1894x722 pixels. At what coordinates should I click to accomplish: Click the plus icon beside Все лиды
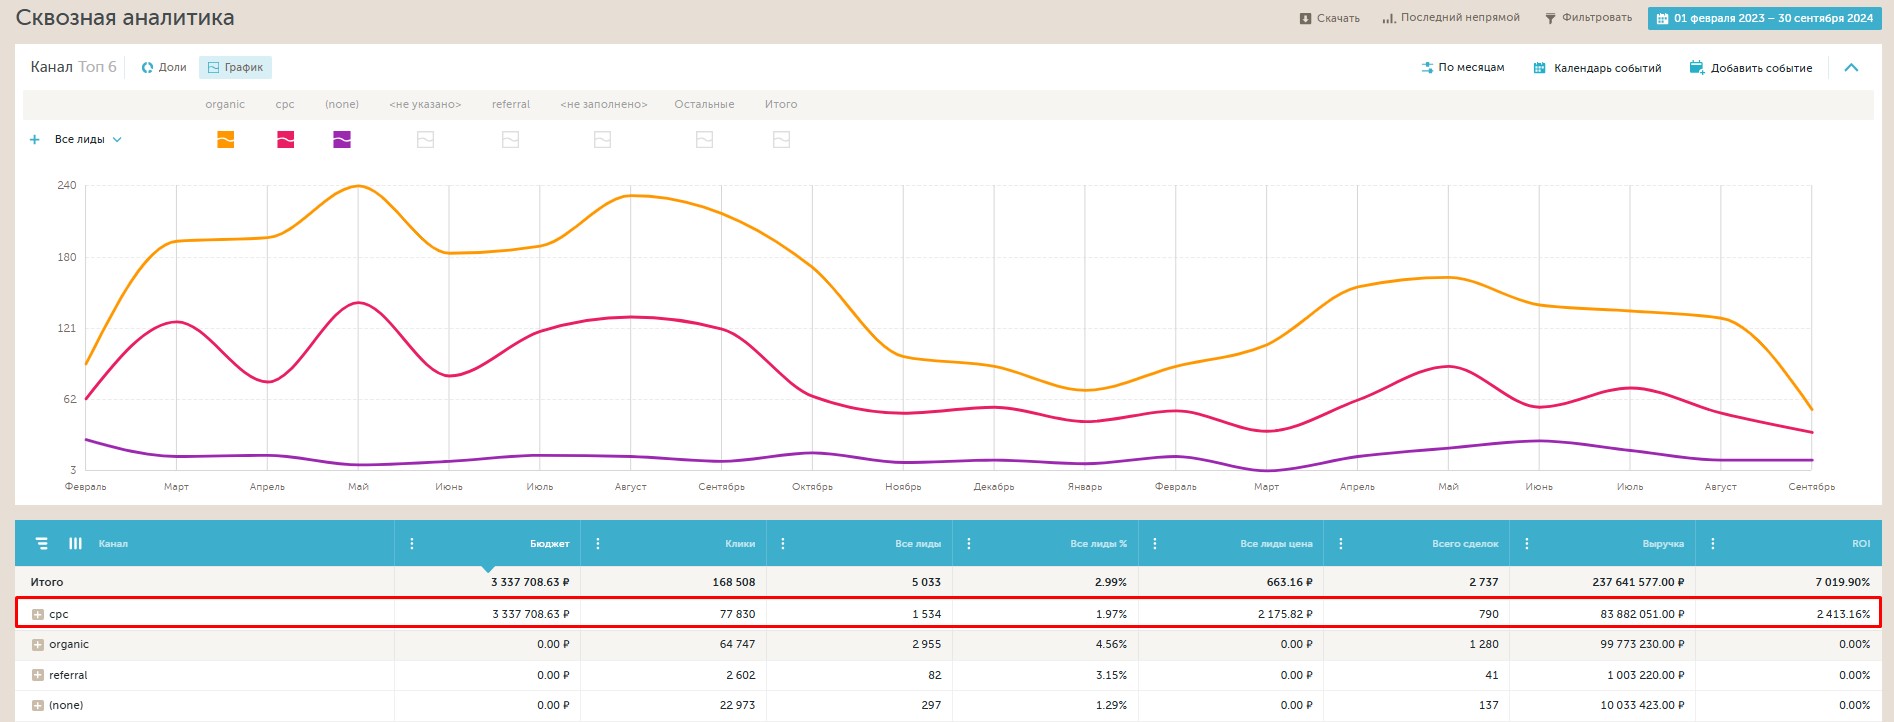tap(35, 140)
